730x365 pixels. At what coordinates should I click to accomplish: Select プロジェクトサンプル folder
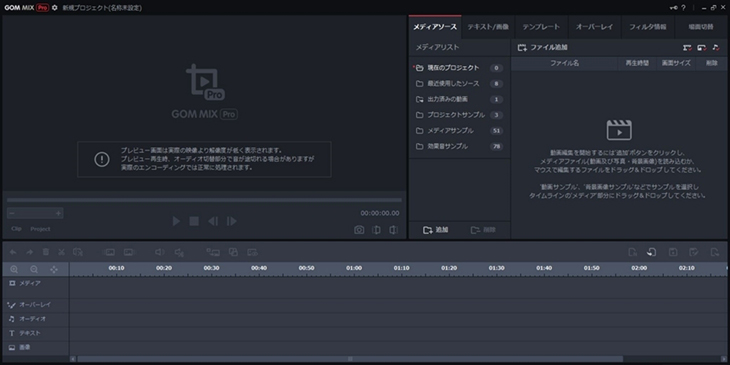coord(459,115)
